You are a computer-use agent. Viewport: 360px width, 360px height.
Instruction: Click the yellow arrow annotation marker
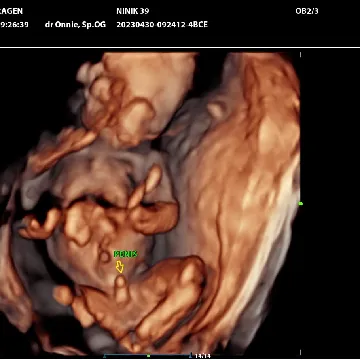(x=120, y=267)
